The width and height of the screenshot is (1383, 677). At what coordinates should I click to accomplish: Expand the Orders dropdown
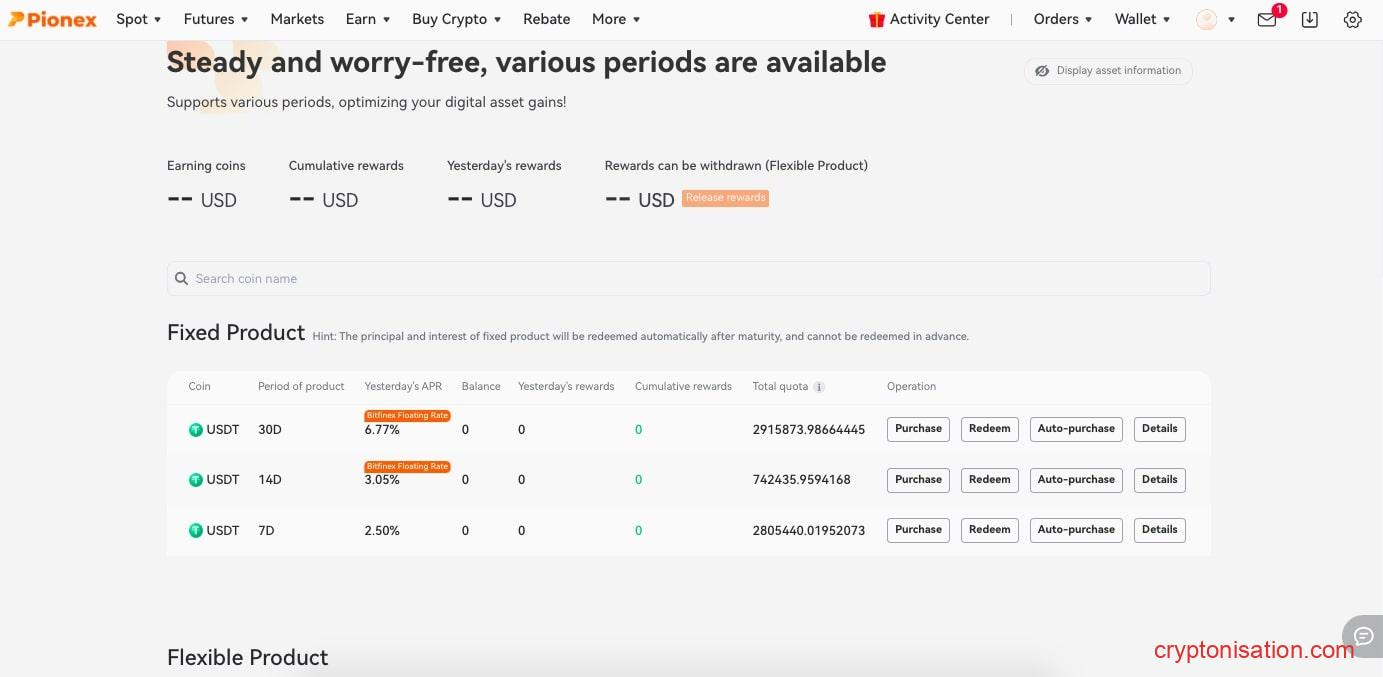point(1063,19)
